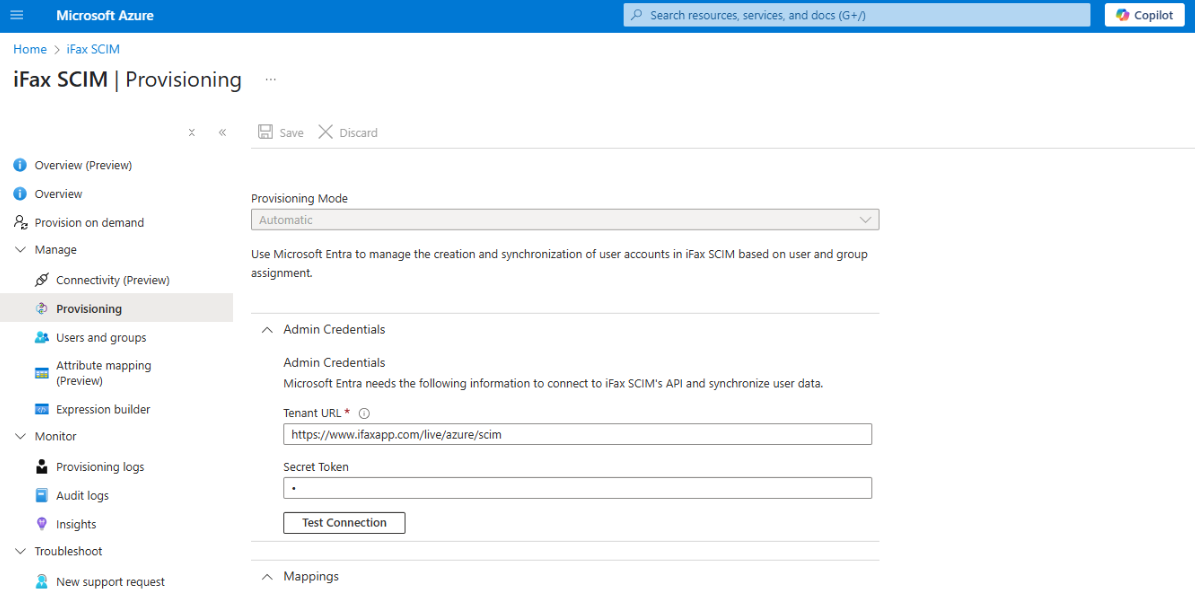Click the Provisioning logs icon

(x=42, y=466)
